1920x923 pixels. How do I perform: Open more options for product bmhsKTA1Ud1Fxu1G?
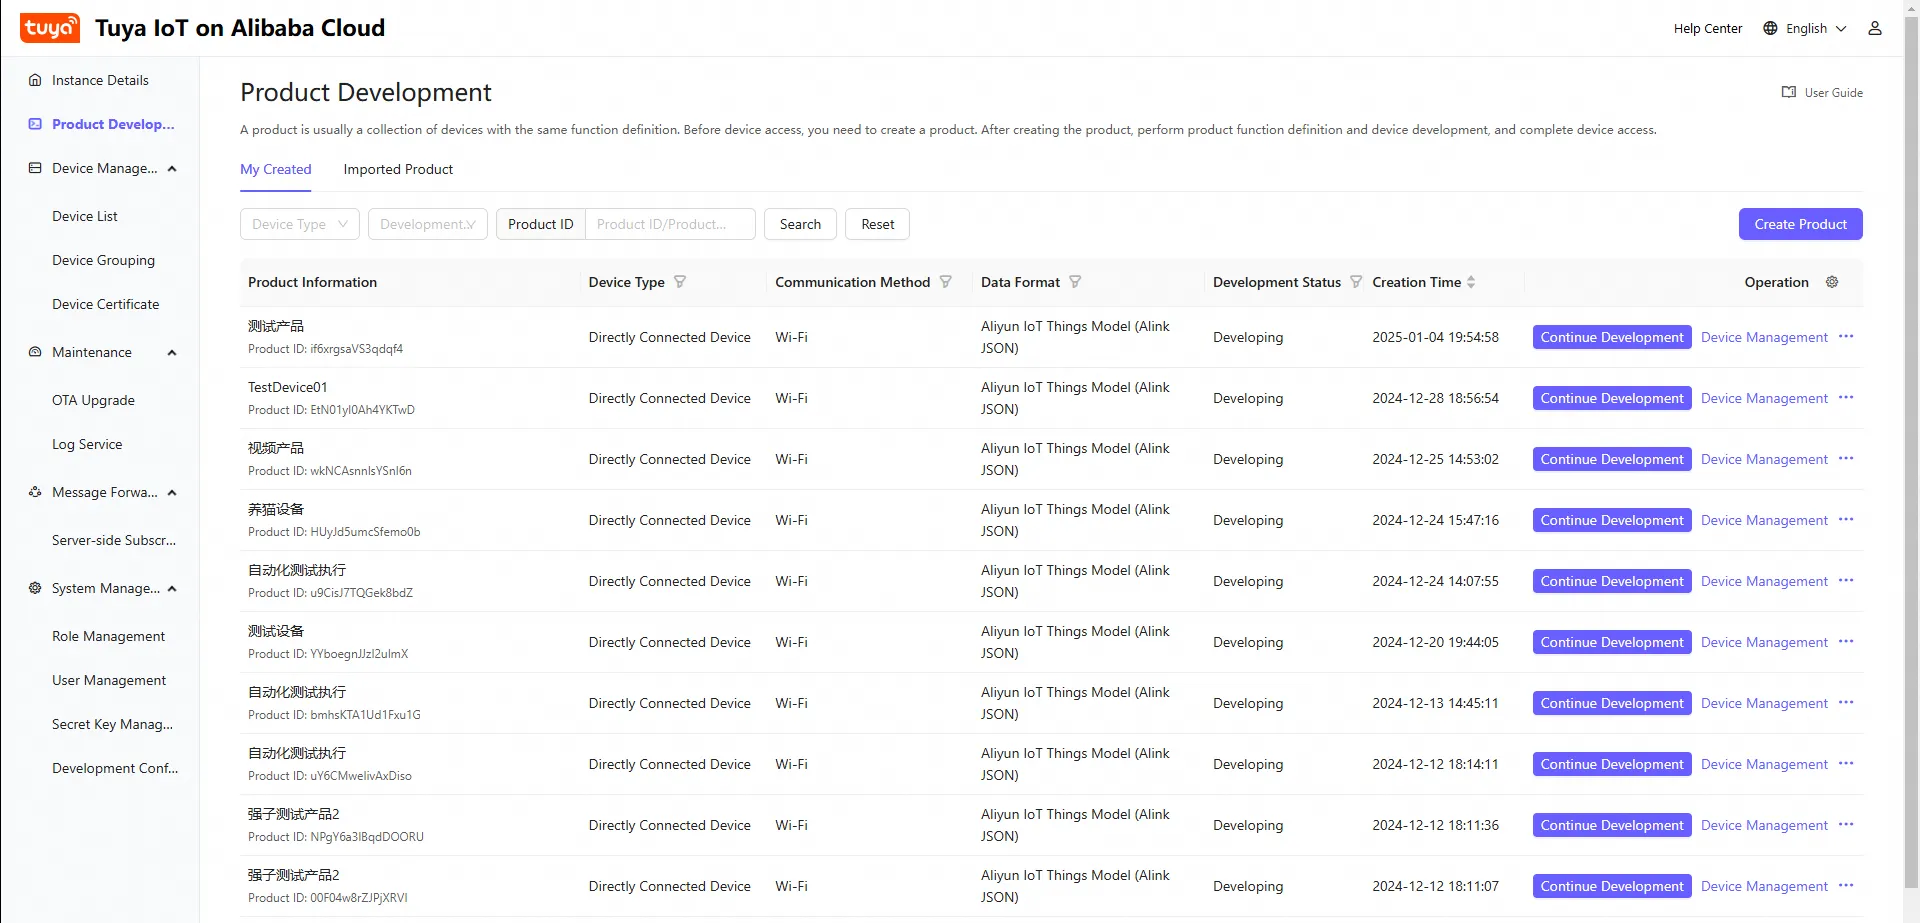(1846, 703)
